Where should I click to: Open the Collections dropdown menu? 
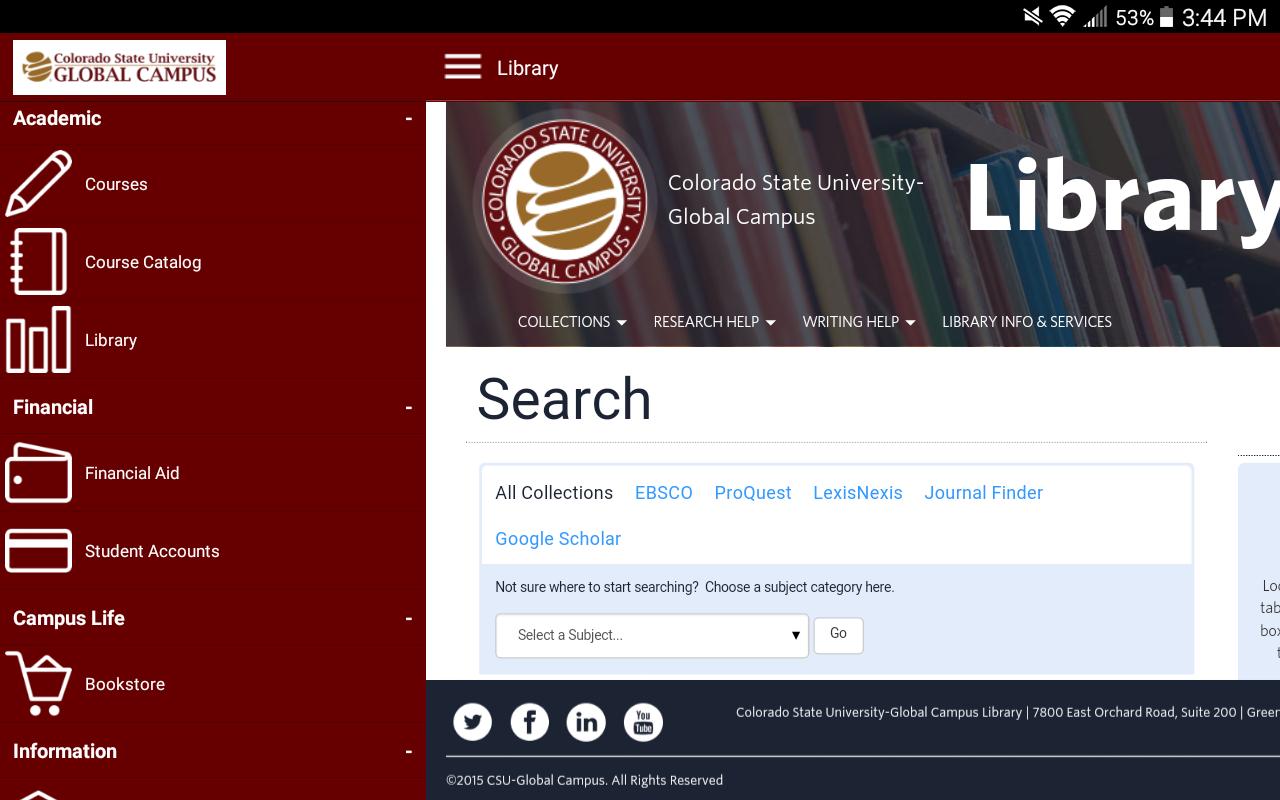tap(572, 322)
